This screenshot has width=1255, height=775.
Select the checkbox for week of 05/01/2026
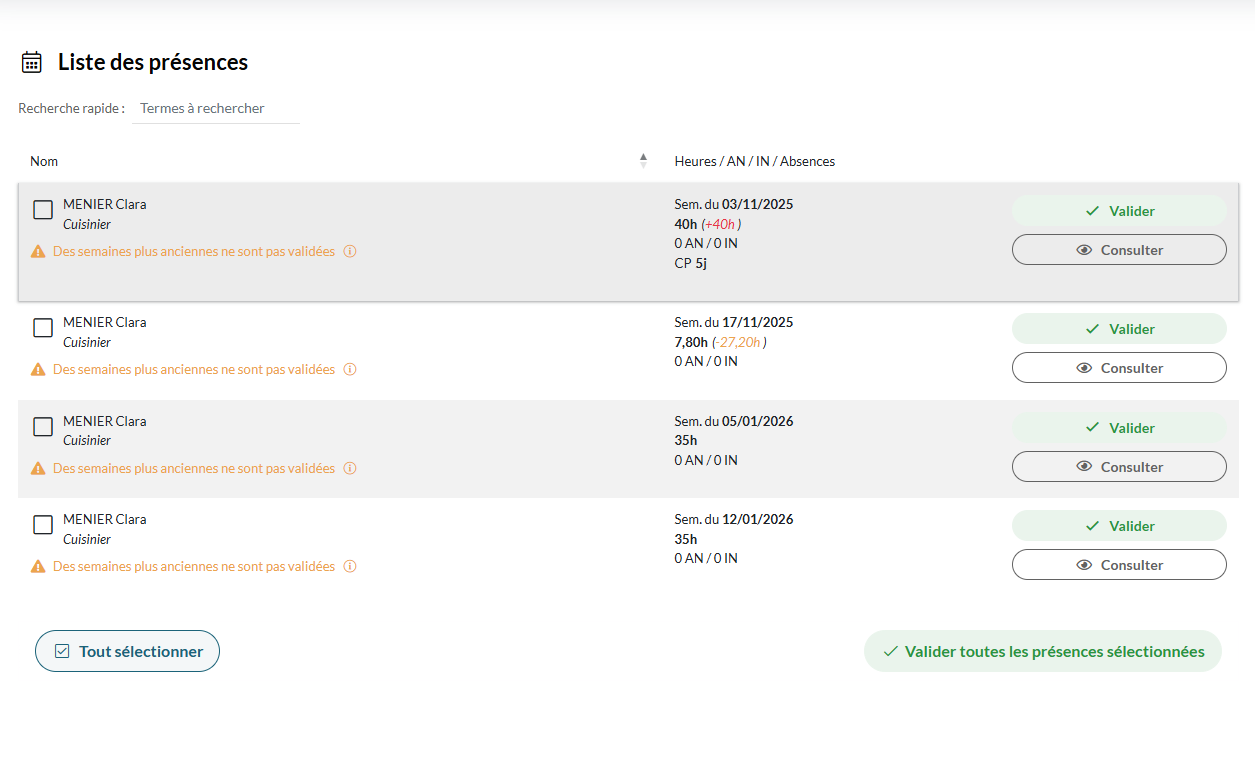point(43,427)
